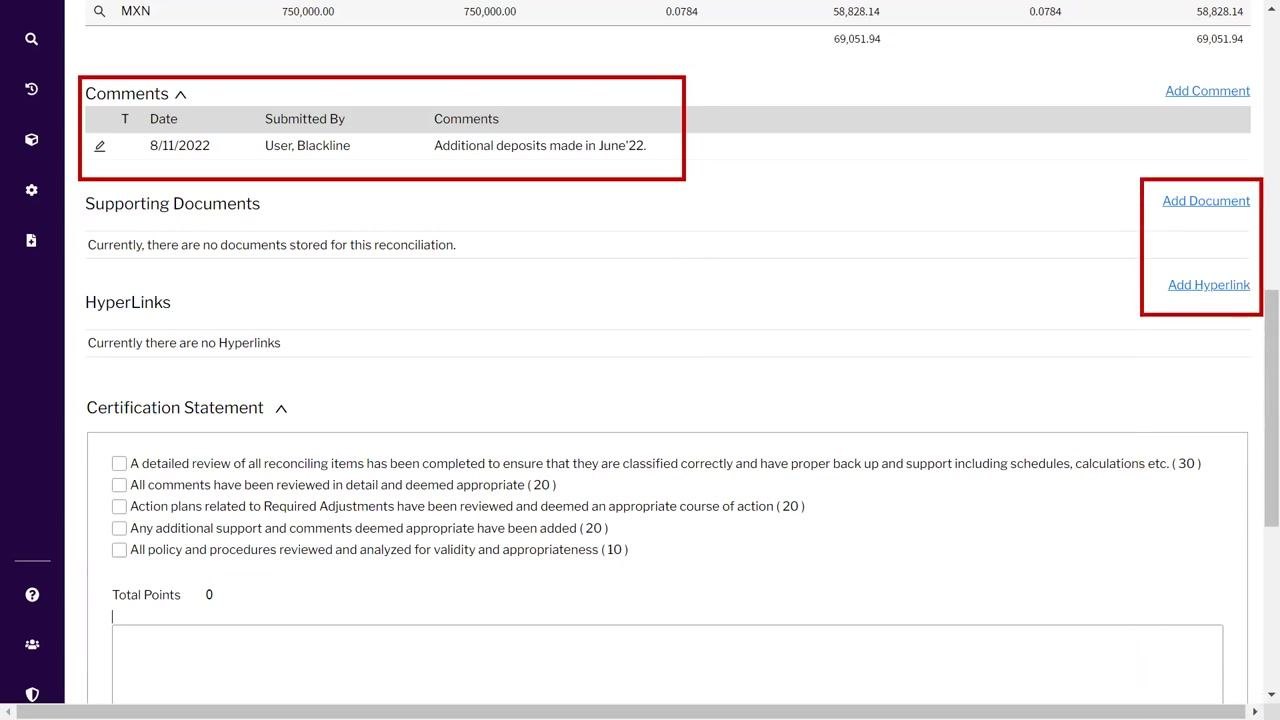The image size is (1280, 720).
Task: Click the right arrow of horizontal scrollbar
Action: point(1255,711)
